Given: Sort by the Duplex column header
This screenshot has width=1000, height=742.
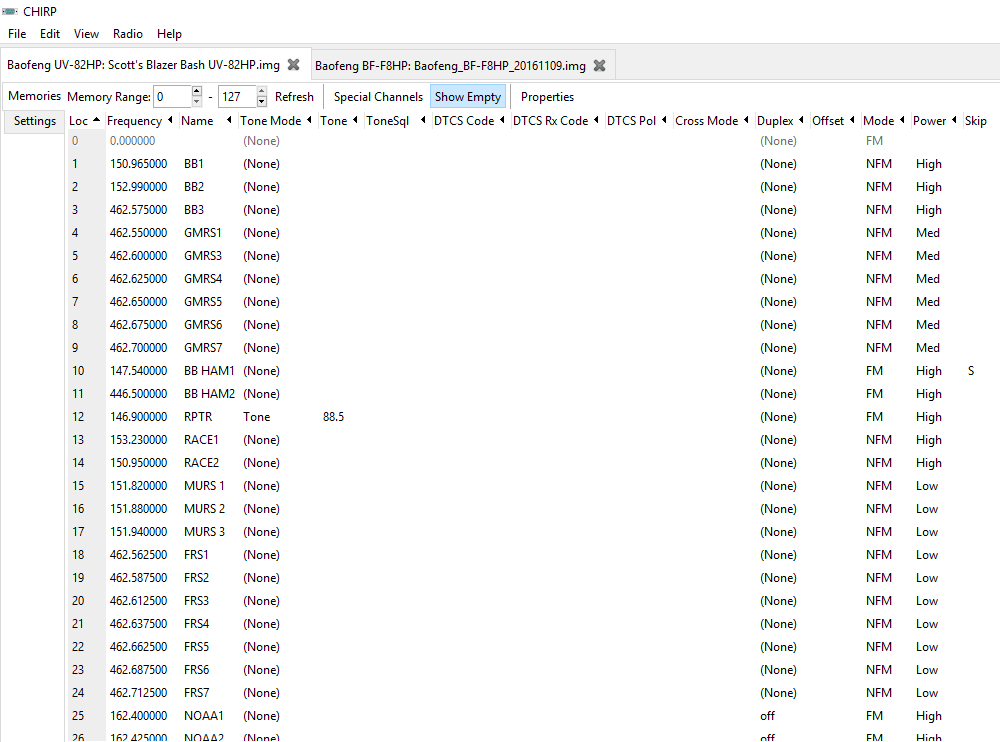Looking at the screenshot, I should [x=781, y=121].
